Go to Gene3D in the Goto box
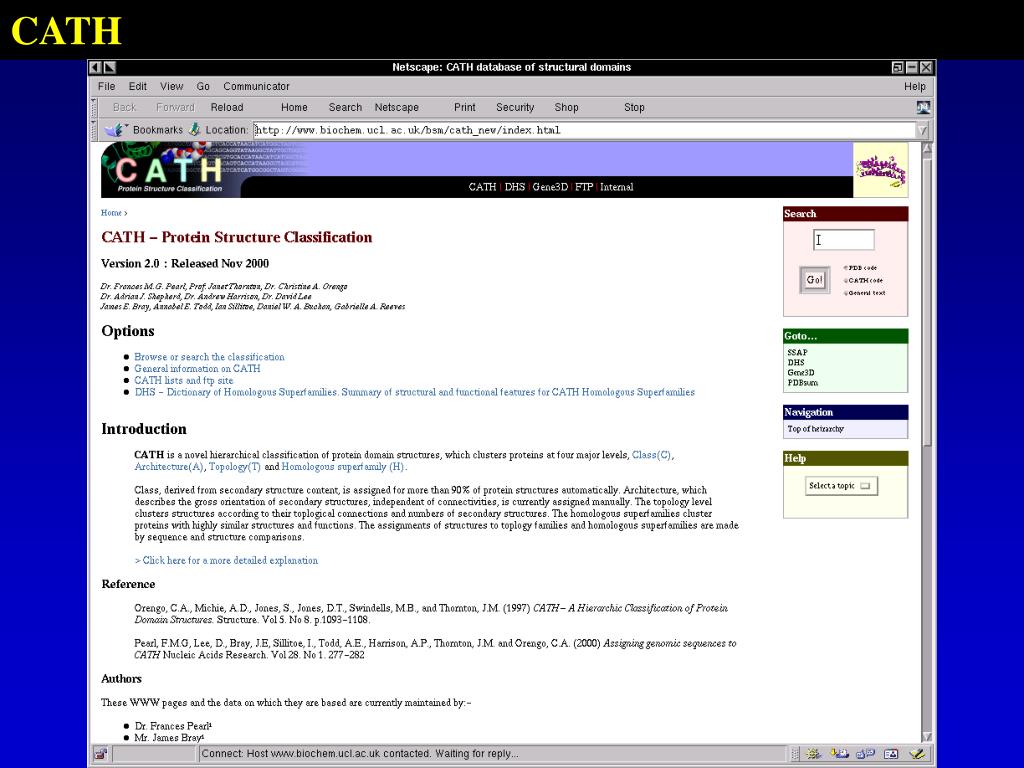Viewport: 1024px width, 768px height. click(801, 373)
